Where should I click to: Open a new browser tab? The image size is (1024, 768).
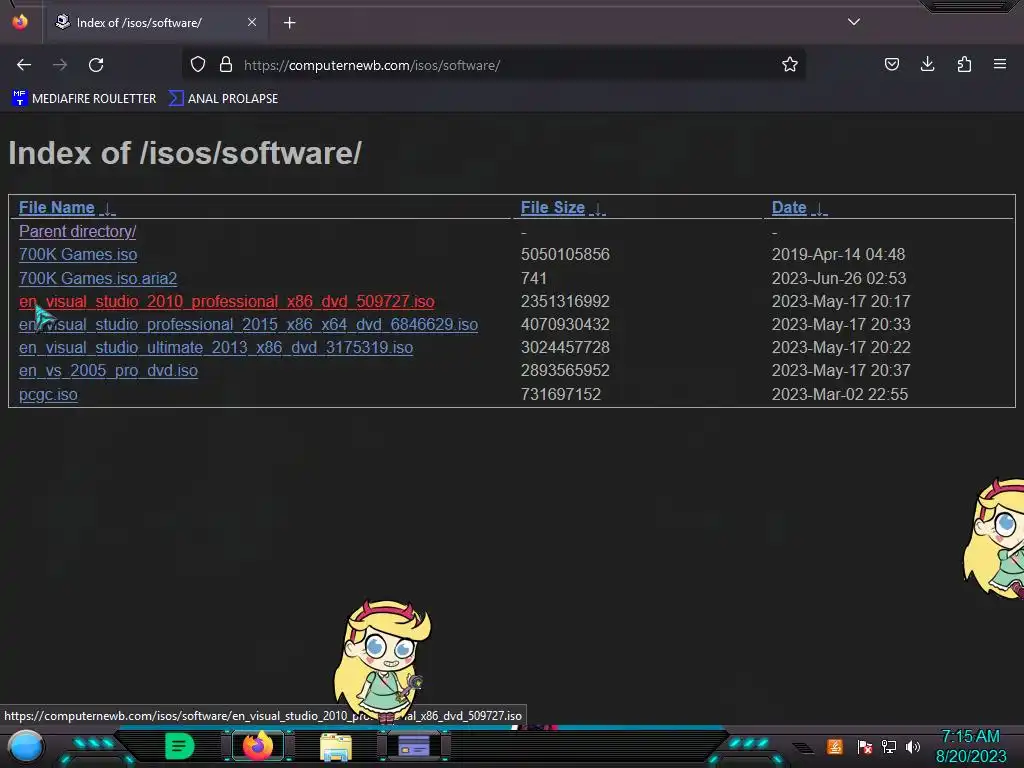(289, 23)
